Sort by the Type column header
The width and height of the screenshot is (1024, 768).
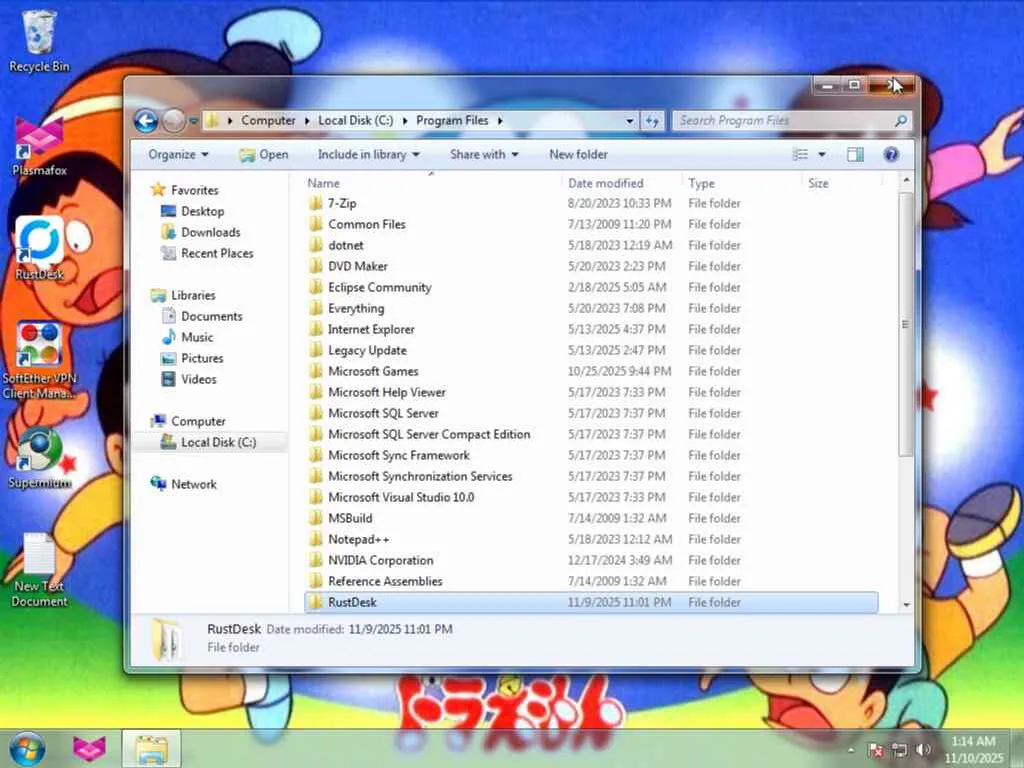tap(741, 184)
